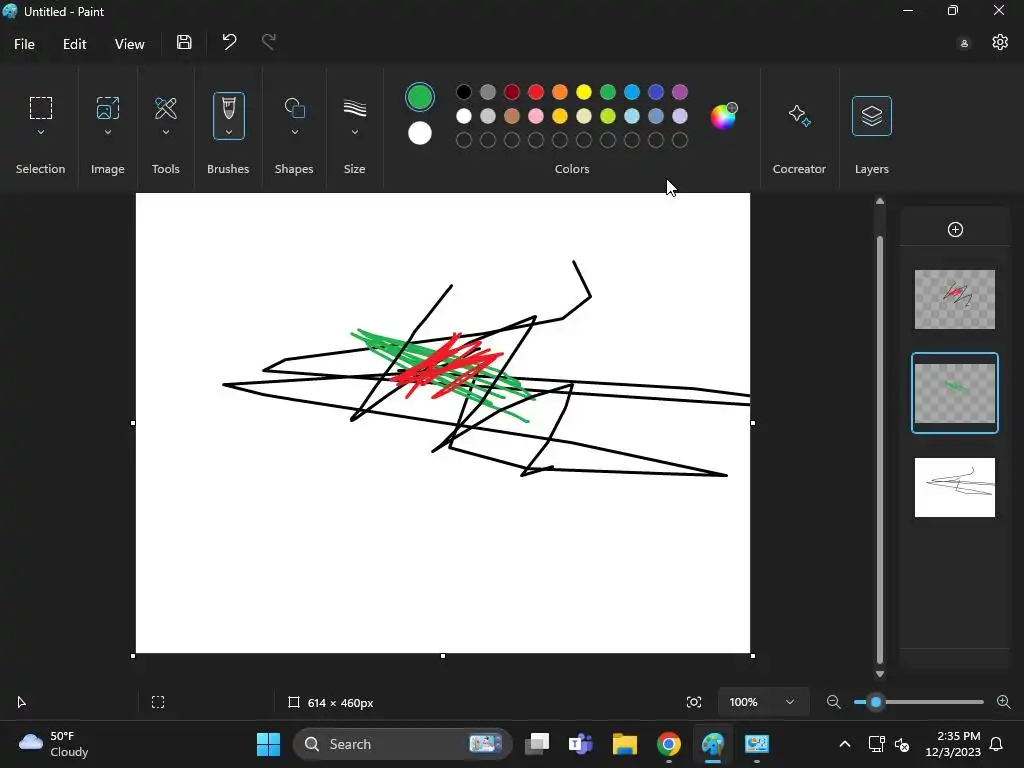Viewport: 1024px width, 768px height.
Task: Click the taskbar Search box
Action: pyautogui.click(x=403, y=744)
